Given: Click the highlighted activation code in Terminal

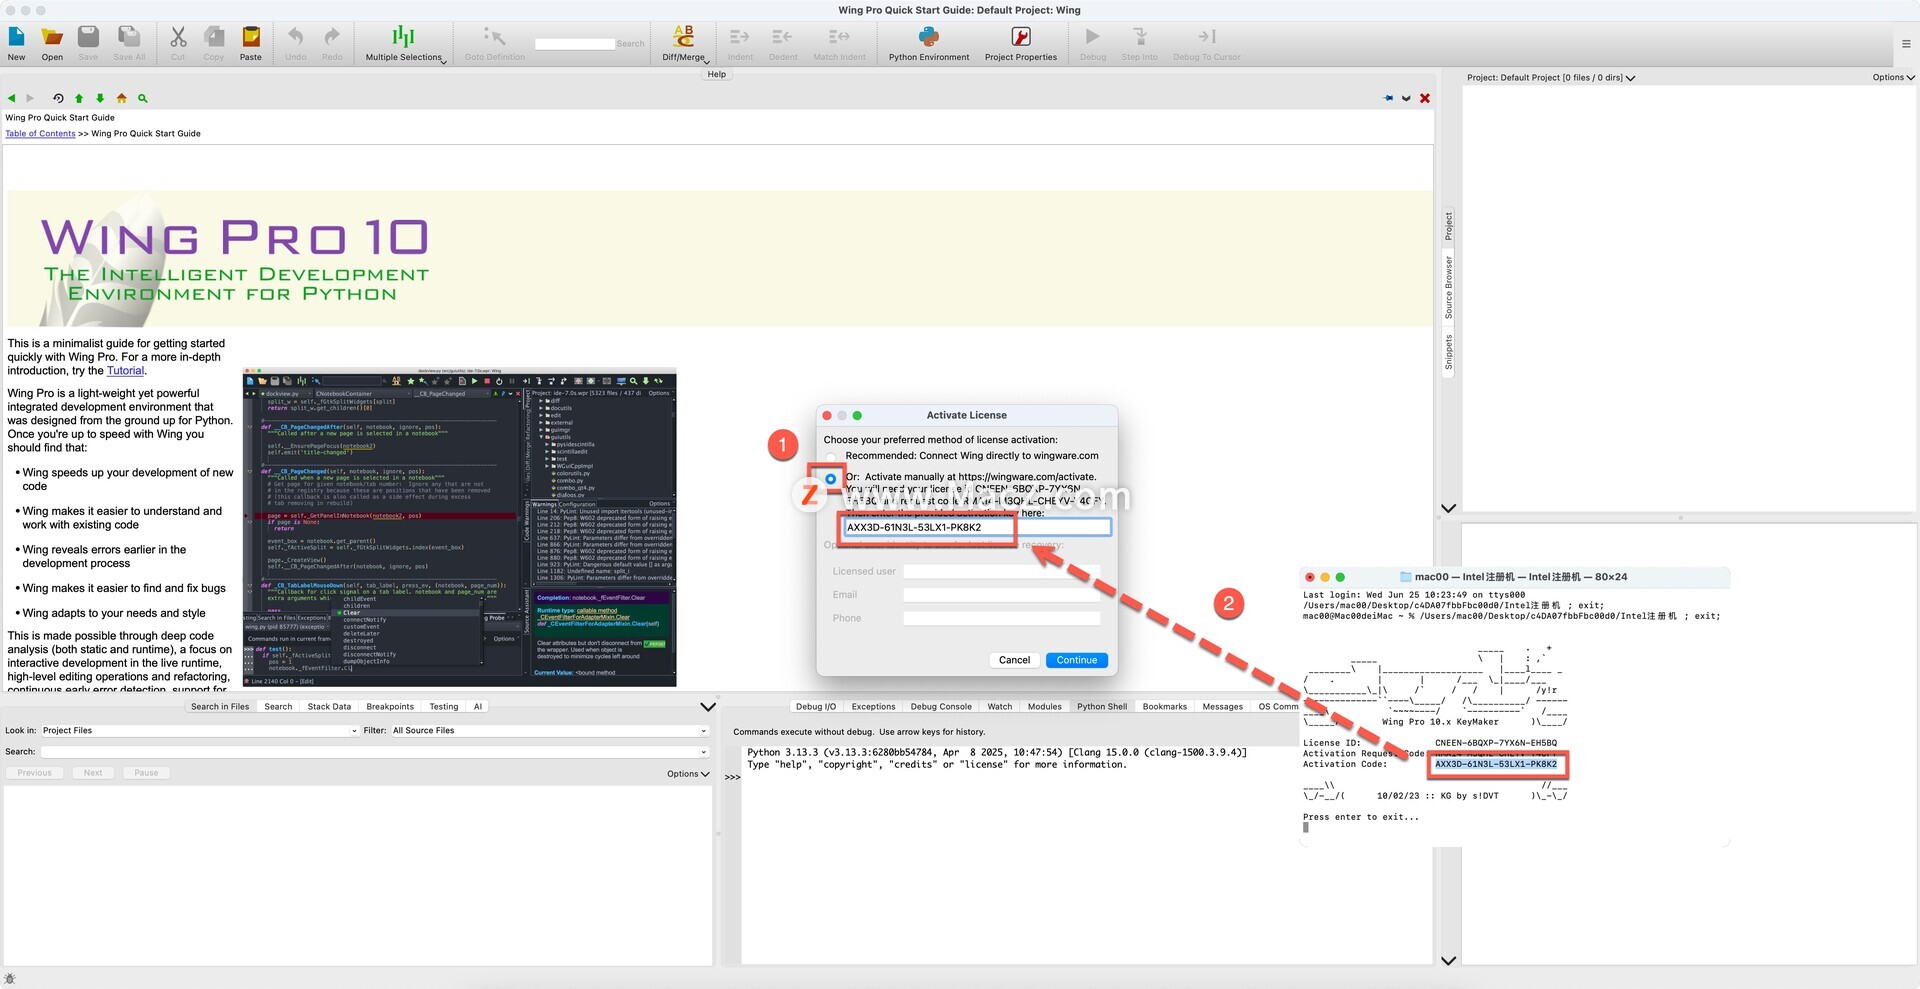Looking at the screenshot, I should pos(1496,764).
